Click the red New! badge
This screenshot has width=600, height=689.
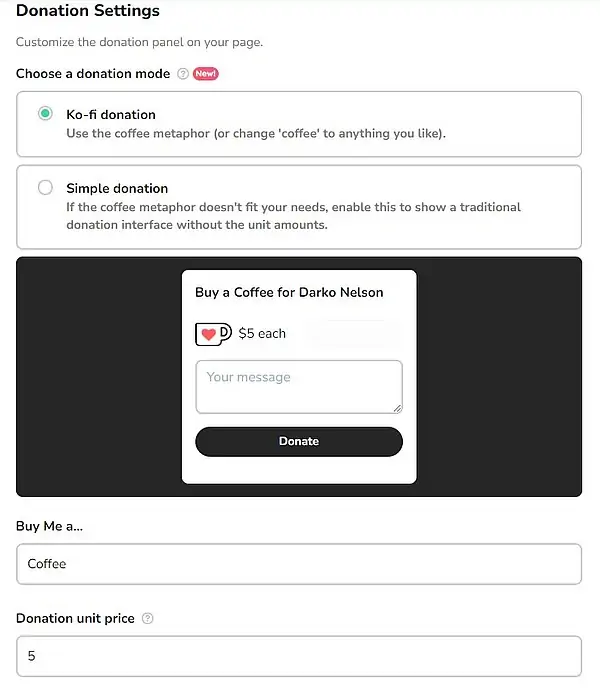click(x=206, y=74)
